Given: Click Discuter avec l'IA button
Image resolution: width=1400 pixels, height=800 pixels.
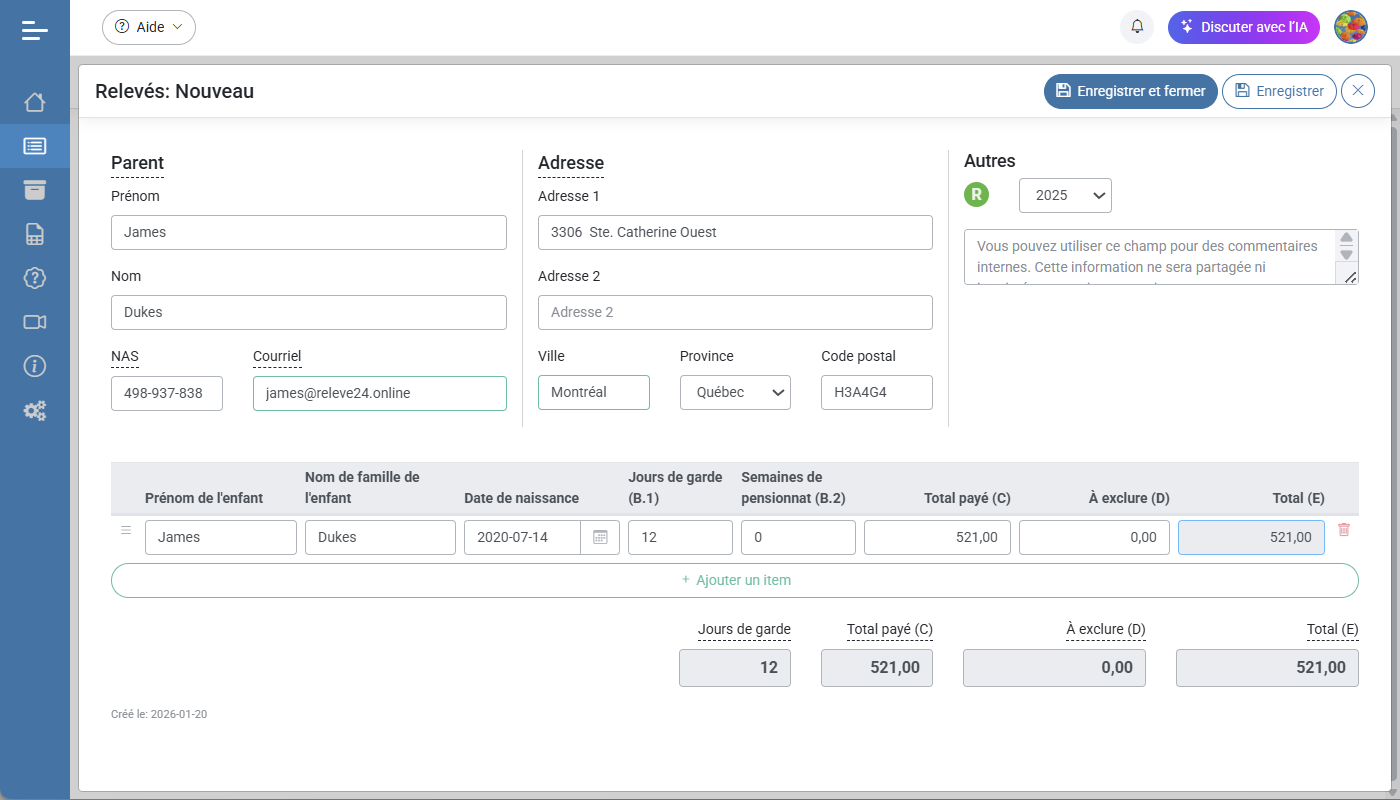Looking at the screenshot, I should click(x=1243, y=27).
